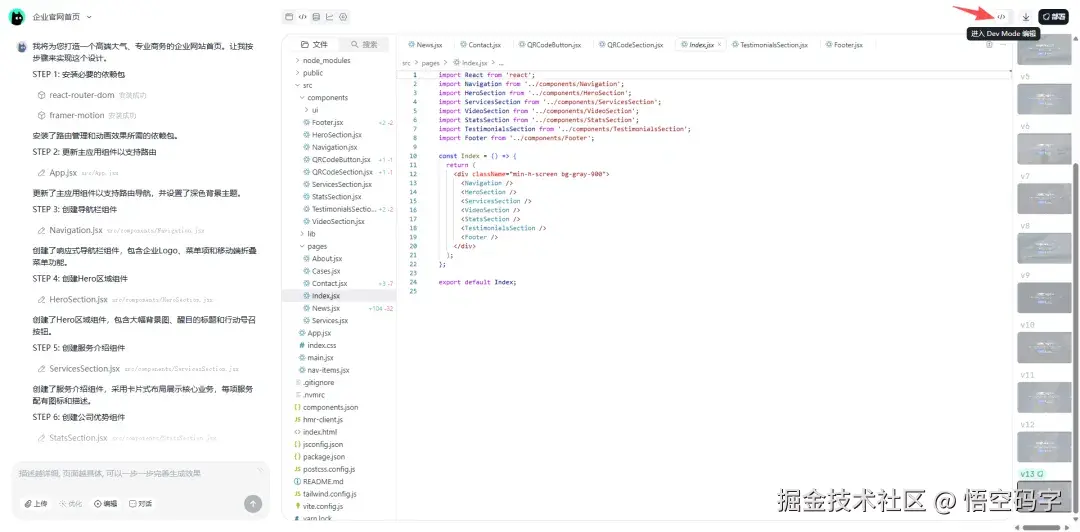Select the 对话 chat mode button
The image size is (1080, 532).
141,504
